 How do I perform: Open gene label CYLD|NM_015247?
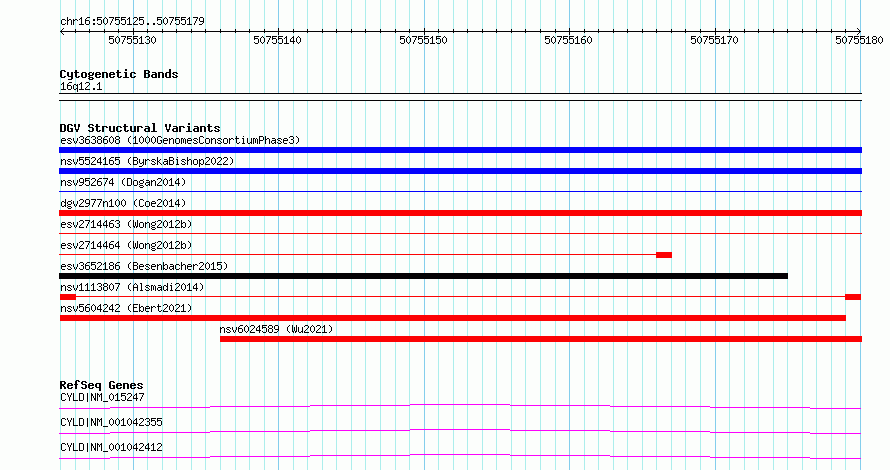click(102, 397)
